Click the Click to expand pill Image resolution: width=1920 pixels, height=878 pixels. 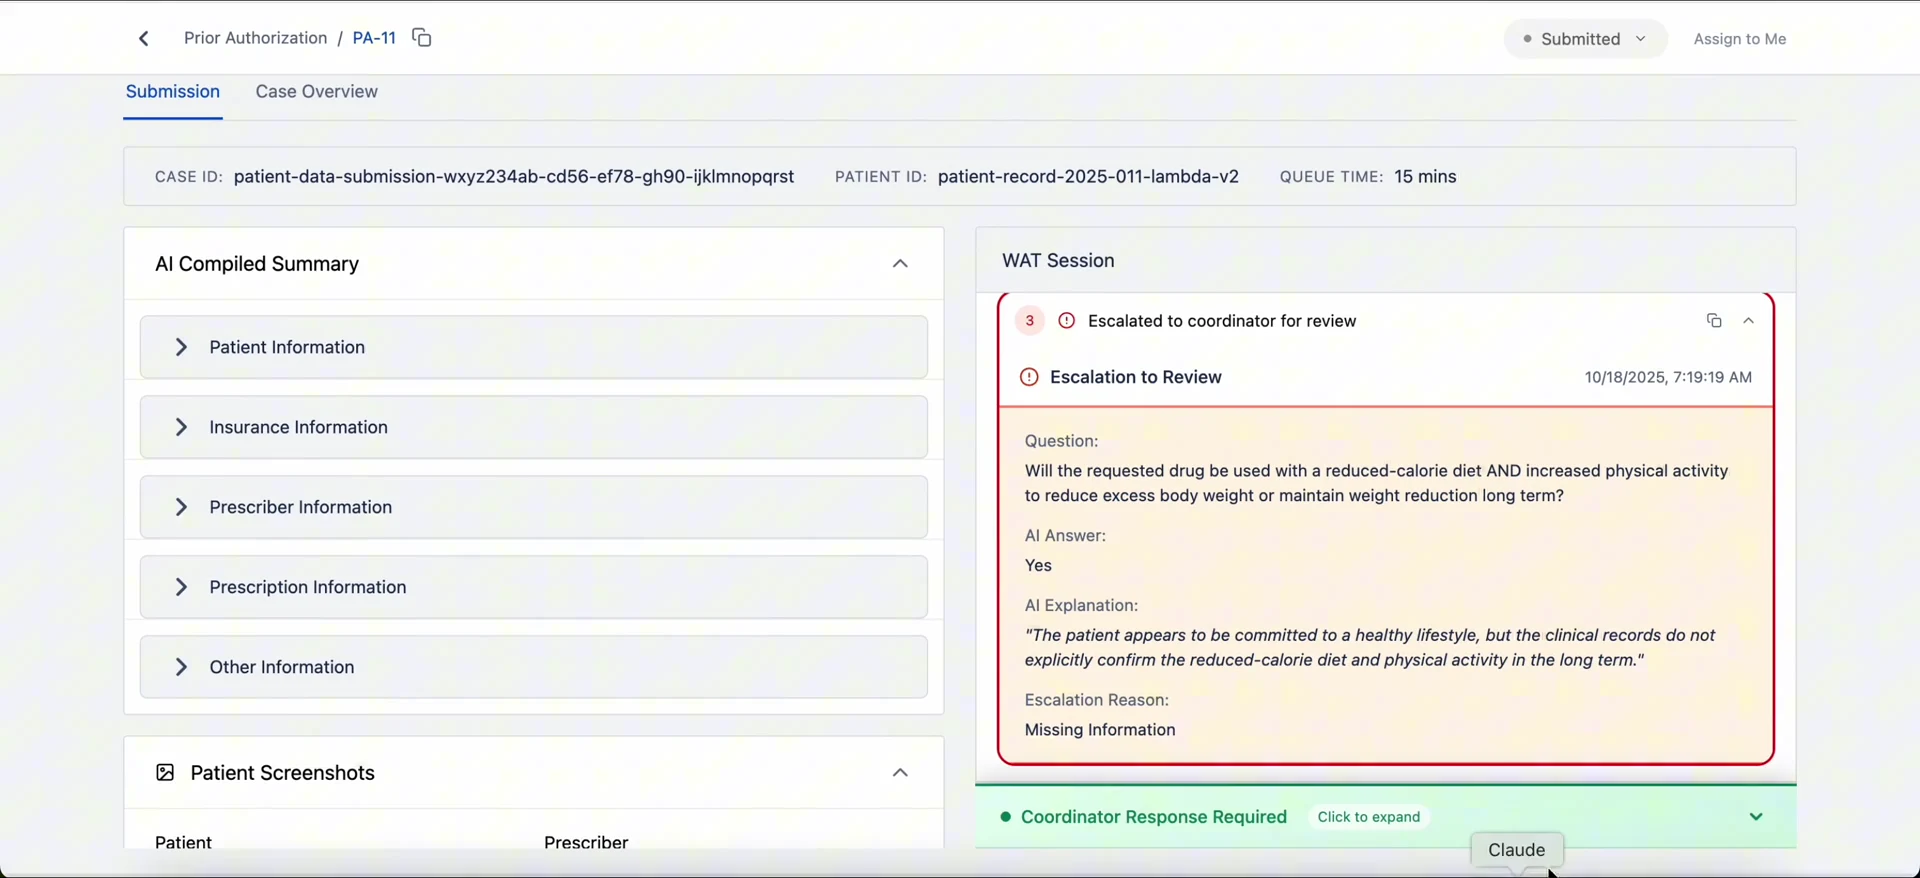[x=1368, y=817]
